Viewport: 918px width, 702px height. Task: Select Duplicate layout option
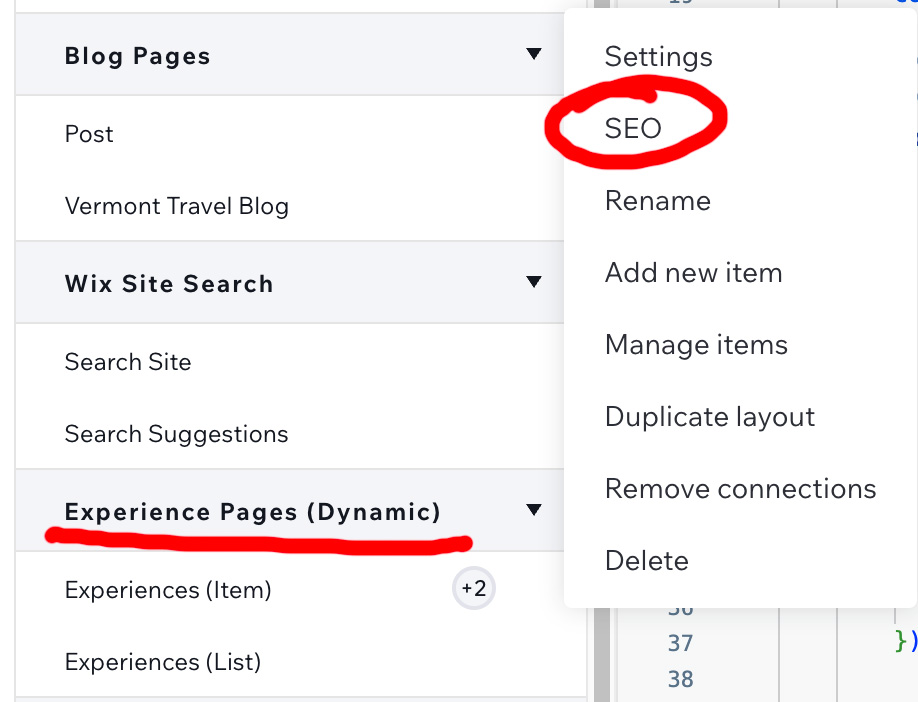tap(710, 417)
